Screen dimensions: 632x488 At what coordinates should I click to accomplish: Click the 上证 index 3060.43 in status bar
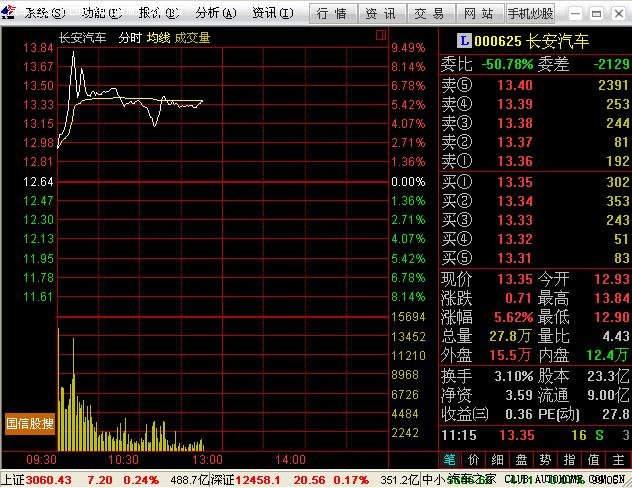[x=48, y=480]
